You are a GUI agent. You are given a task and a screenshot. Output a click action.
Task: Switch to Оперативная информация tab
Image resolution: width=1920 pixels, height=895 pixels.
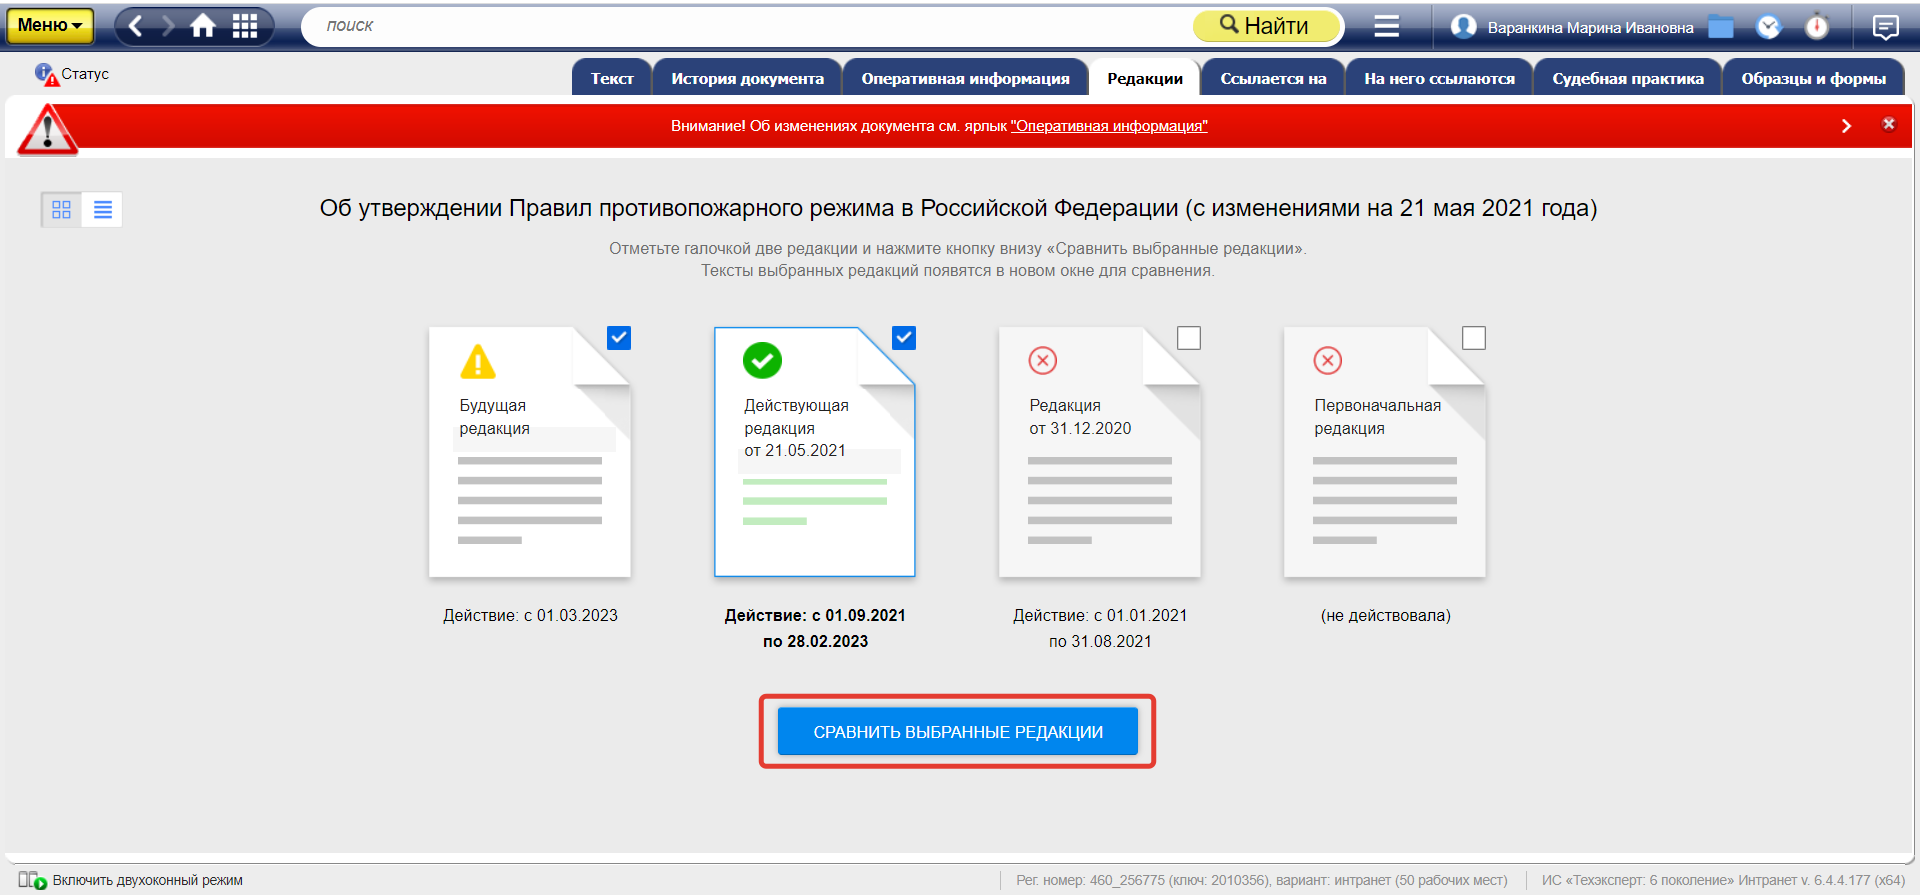965,78
